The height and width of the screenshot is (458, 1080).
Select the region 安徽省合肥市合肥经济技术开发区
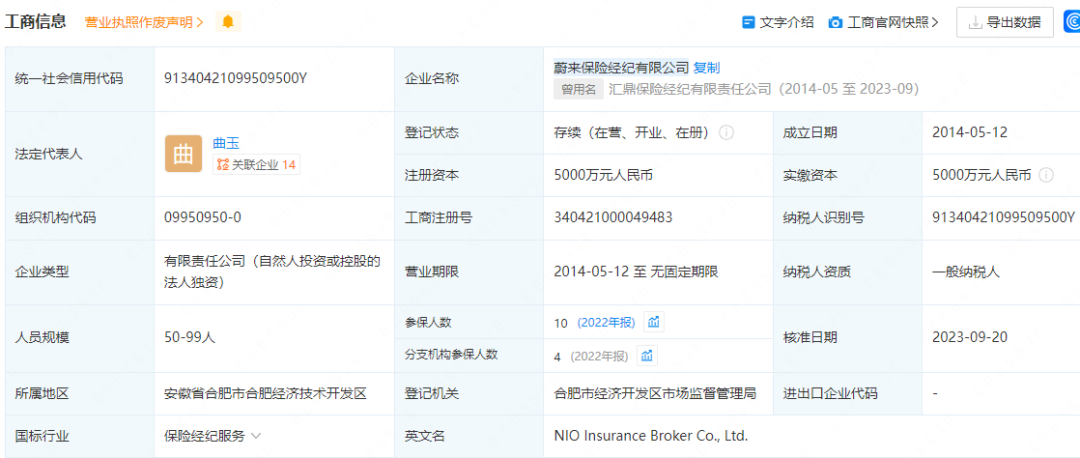265,394
